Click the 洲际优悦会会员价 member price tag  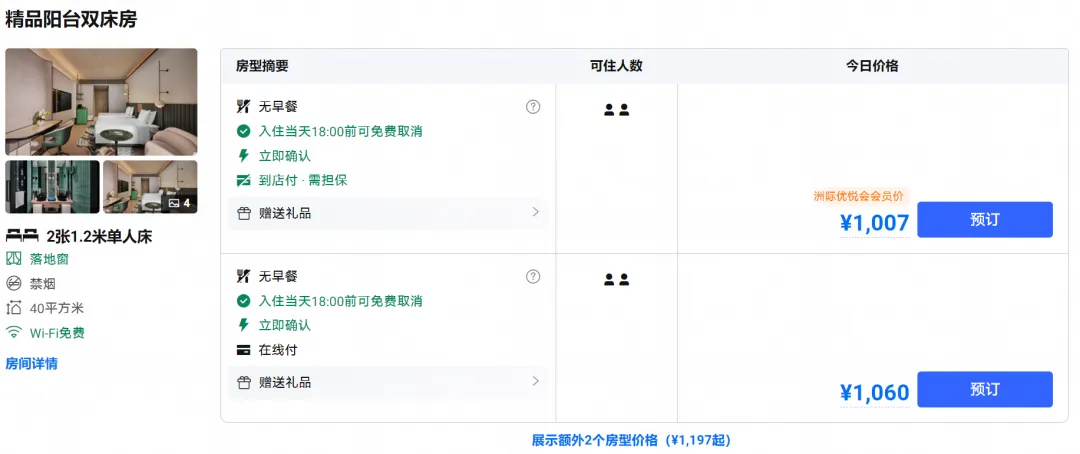[858, 196]
